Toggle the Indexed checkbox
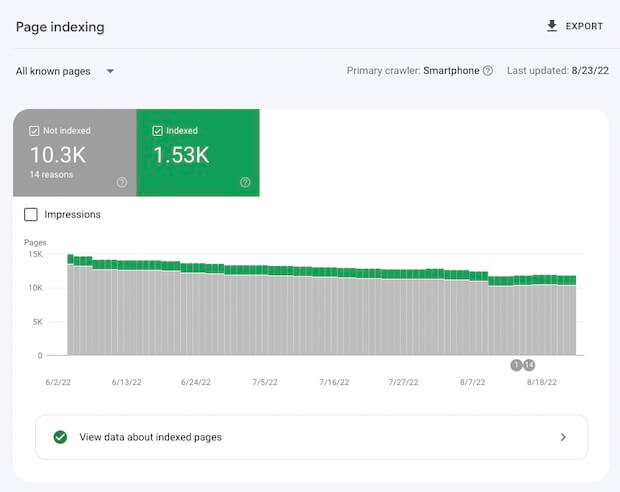620x492 pixels. (x=158, y=131)
